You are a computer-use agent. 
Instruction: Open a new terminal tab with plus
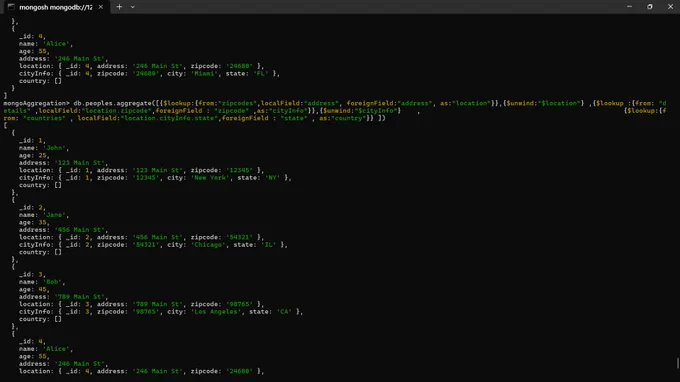click(119, 7)
